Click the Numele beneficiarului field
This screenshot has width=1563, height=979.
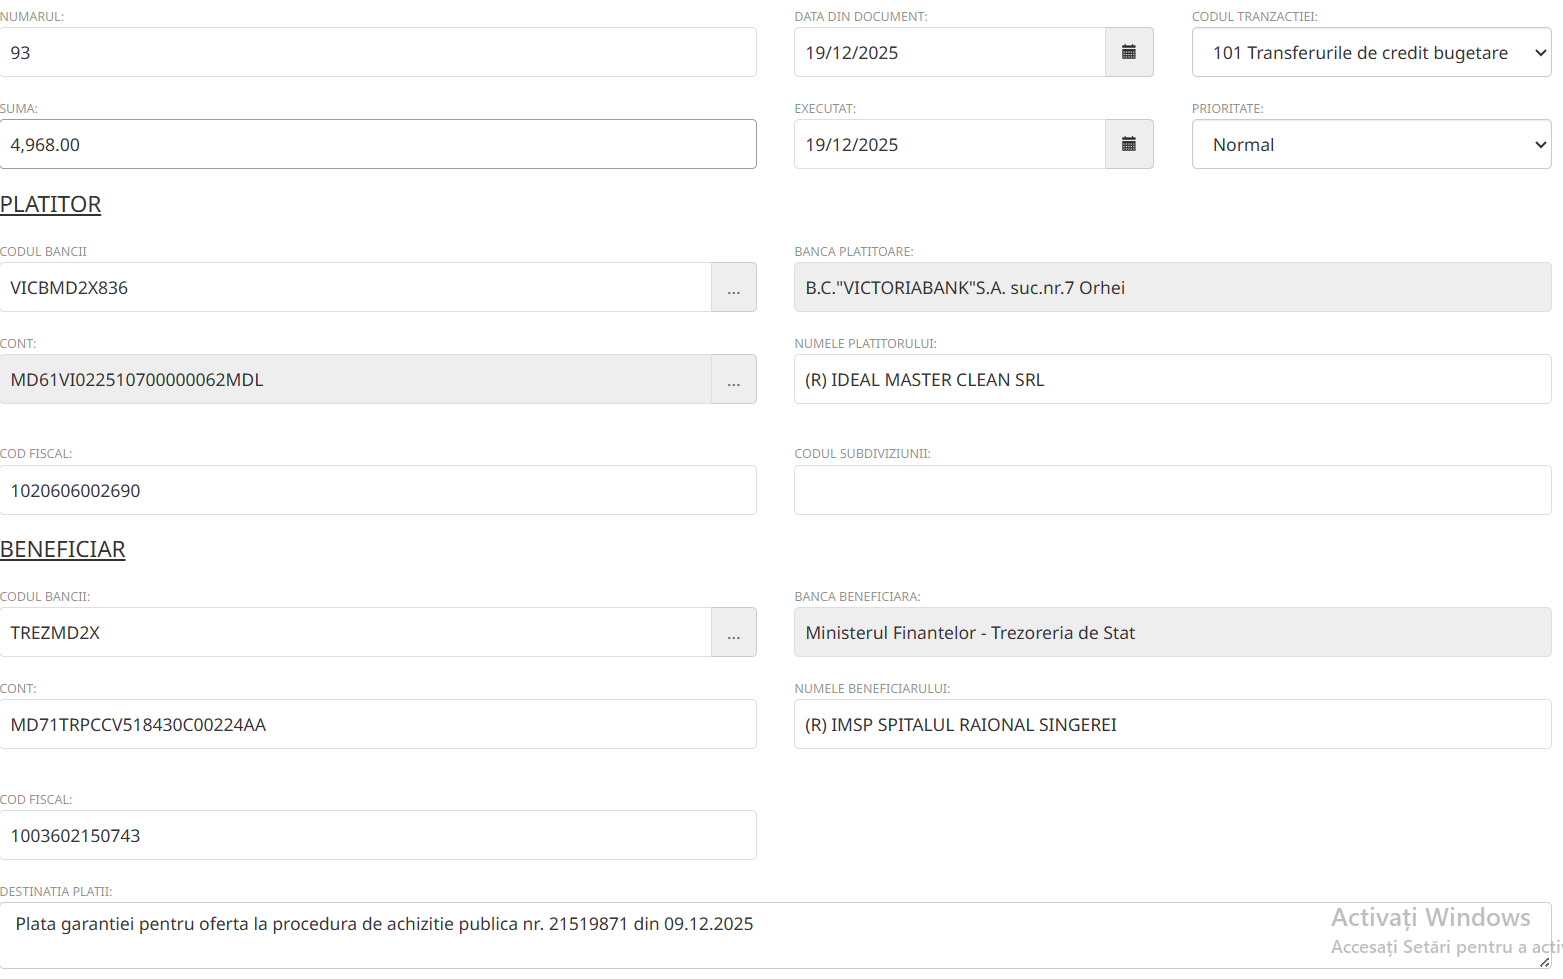pos(1172,725)
